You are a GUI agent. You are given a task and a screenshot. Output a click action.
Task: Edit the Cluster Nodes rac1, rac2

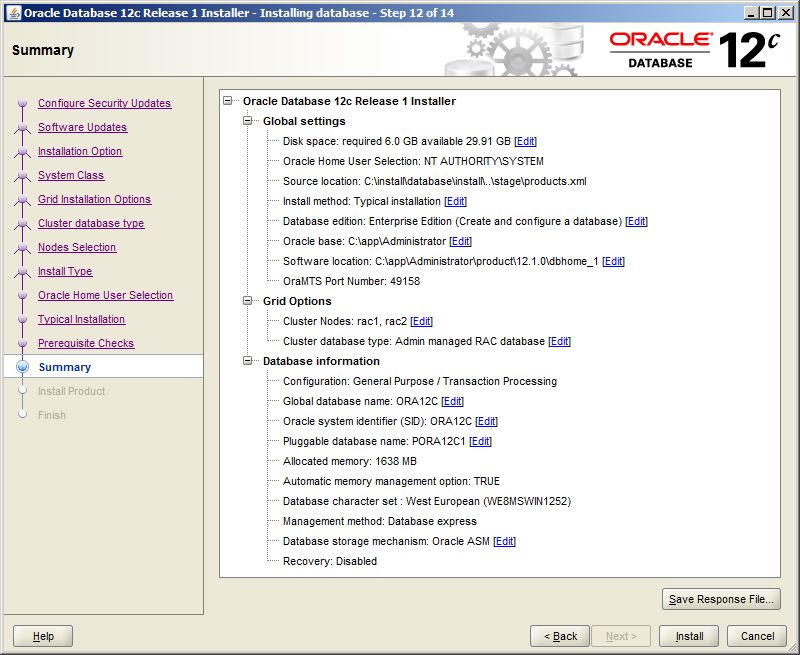coord(421,321)
